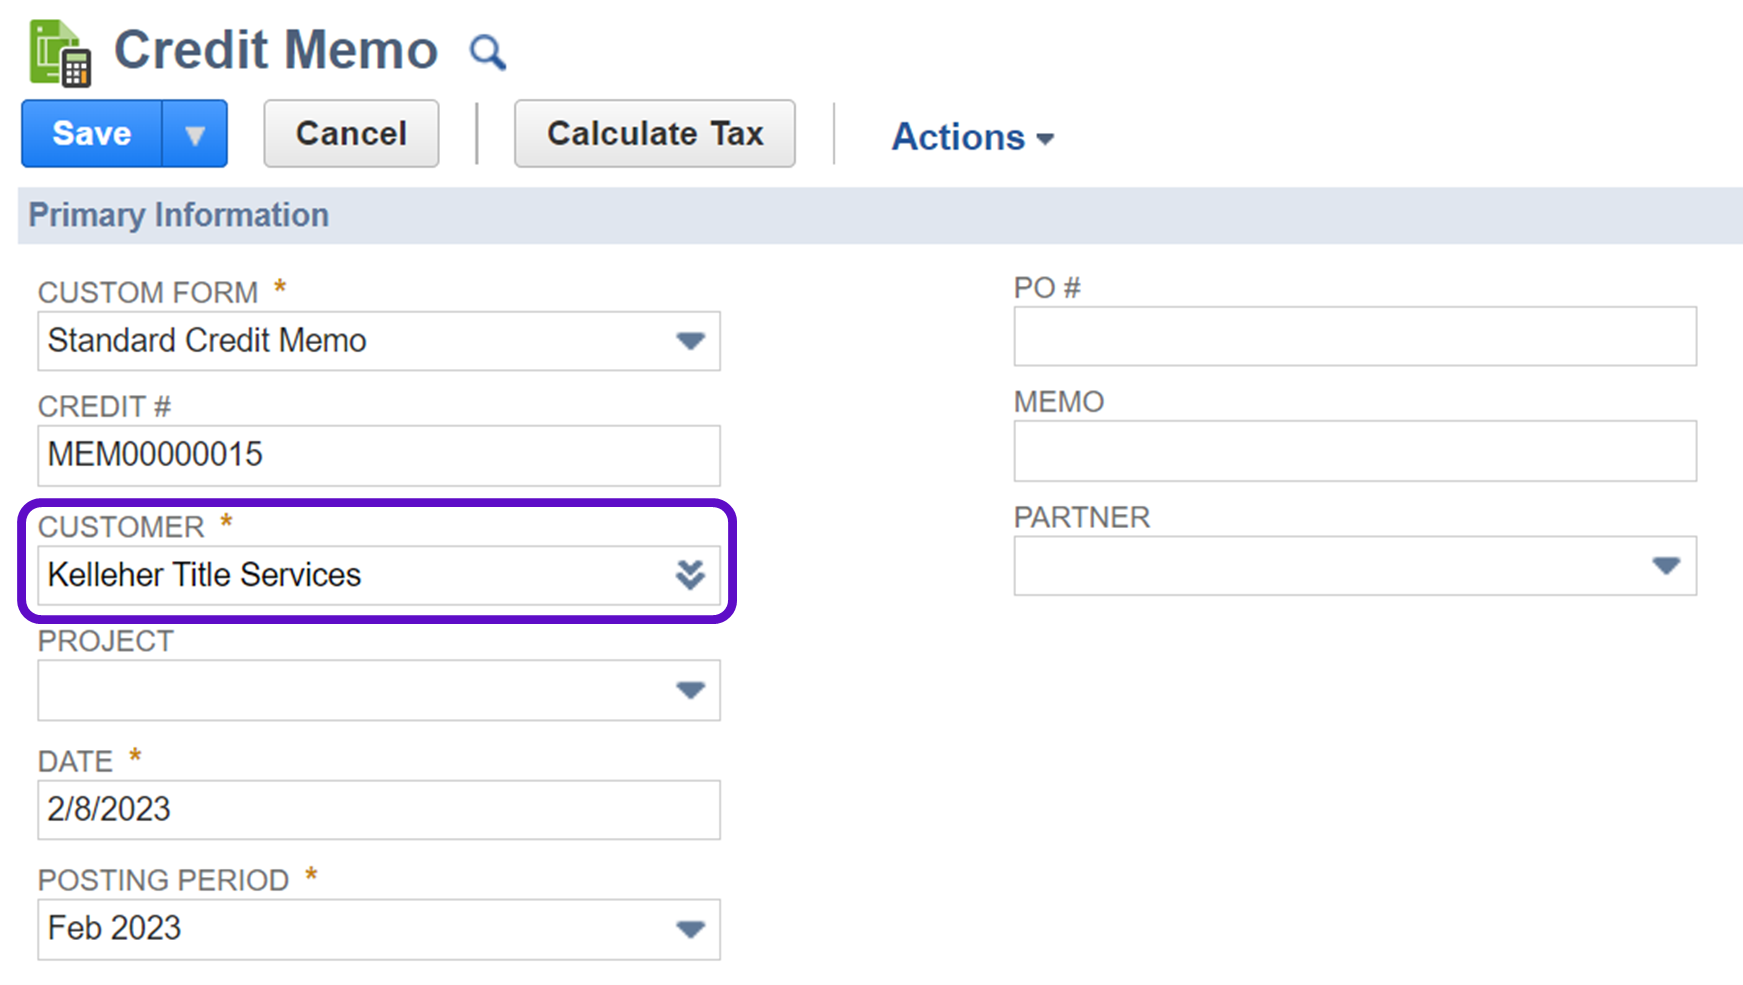Click the Feb 2023 posting period value

point(115,929)
